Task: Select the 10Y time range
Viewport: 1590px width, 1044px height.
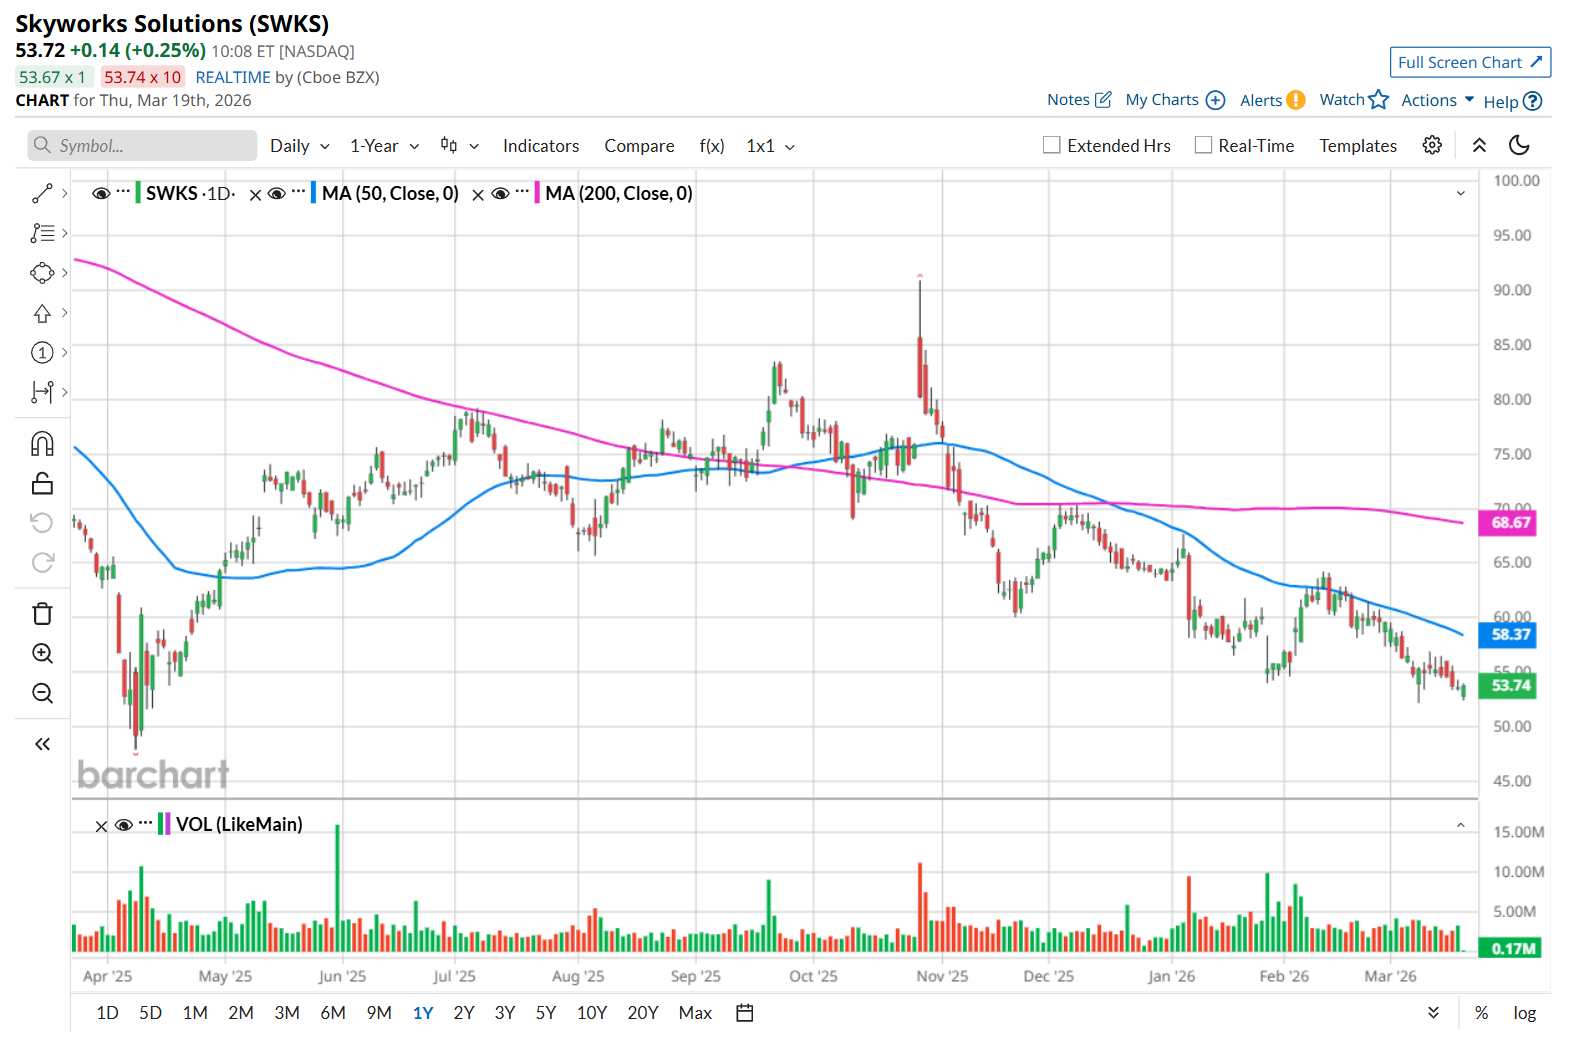Action: tap(592, 1013)
